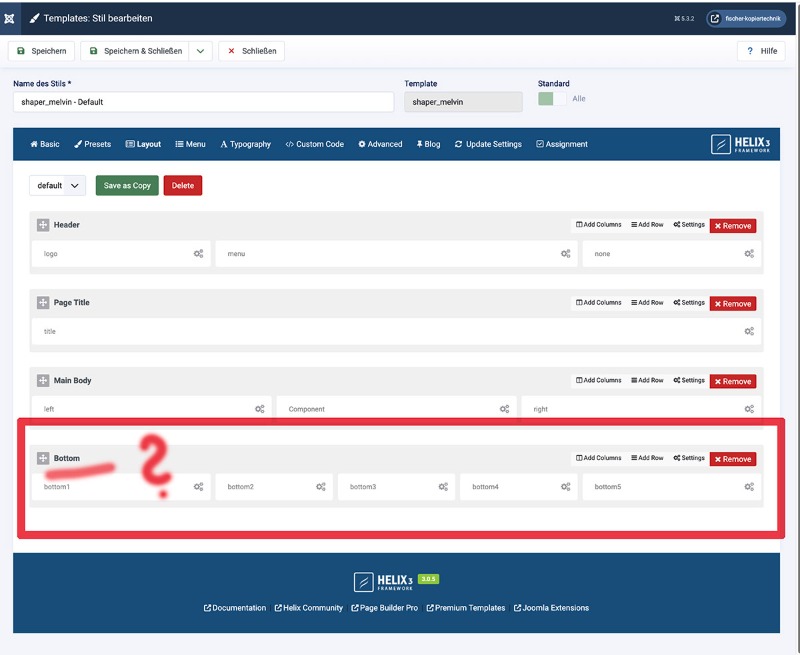Screen dimensions: 800x655
Task: Open gear settings for bottom3 column
Action: (443, 487)
